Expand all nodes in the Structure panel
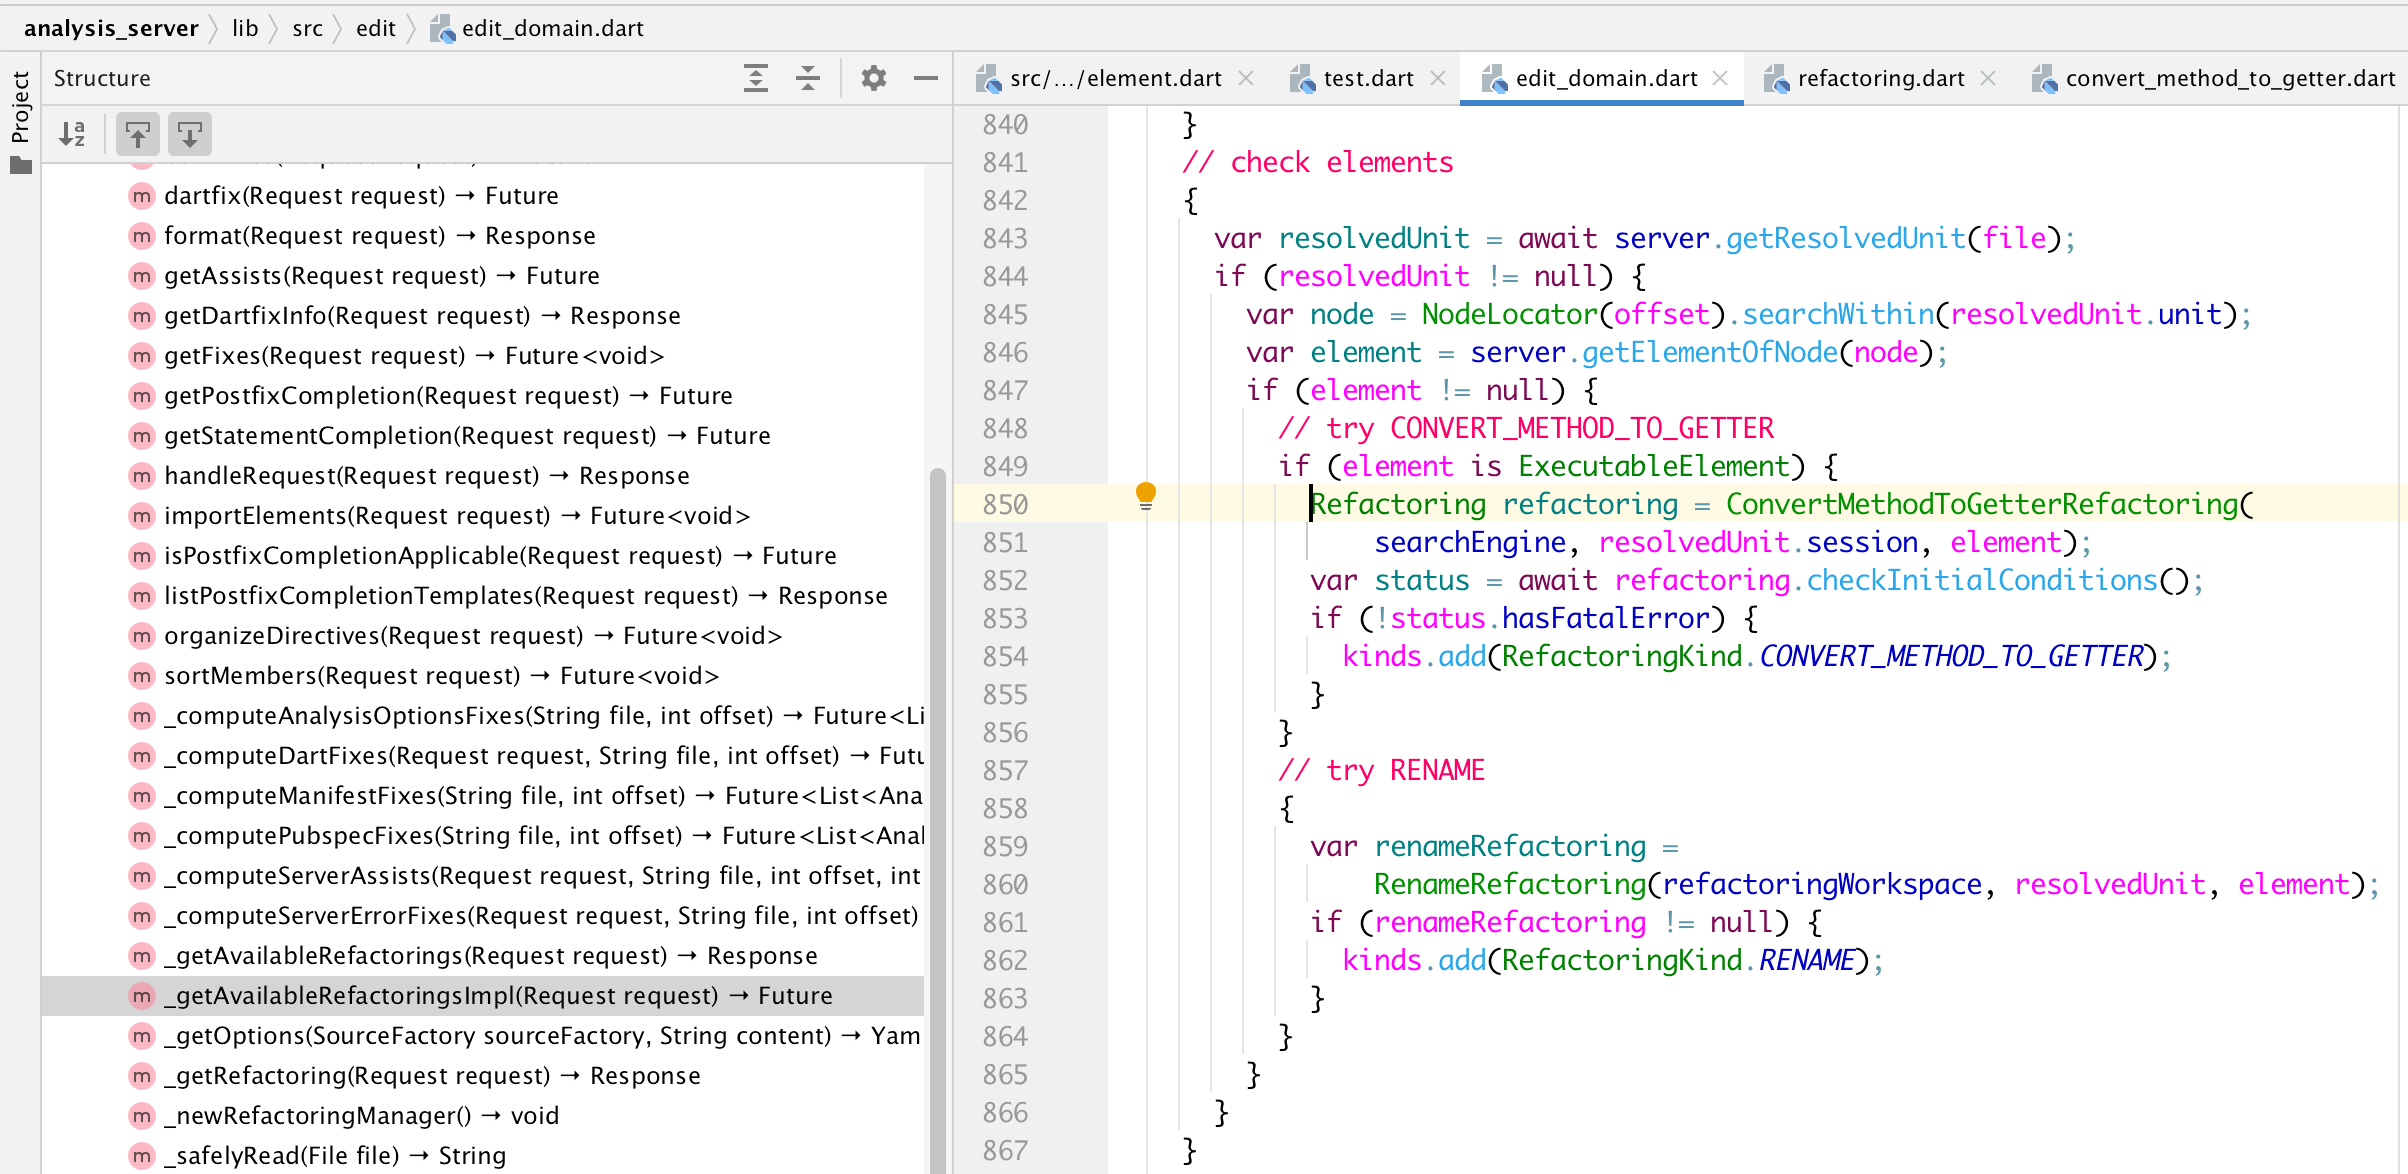Screen dimensions: 2408x1174 click(756, 78)
